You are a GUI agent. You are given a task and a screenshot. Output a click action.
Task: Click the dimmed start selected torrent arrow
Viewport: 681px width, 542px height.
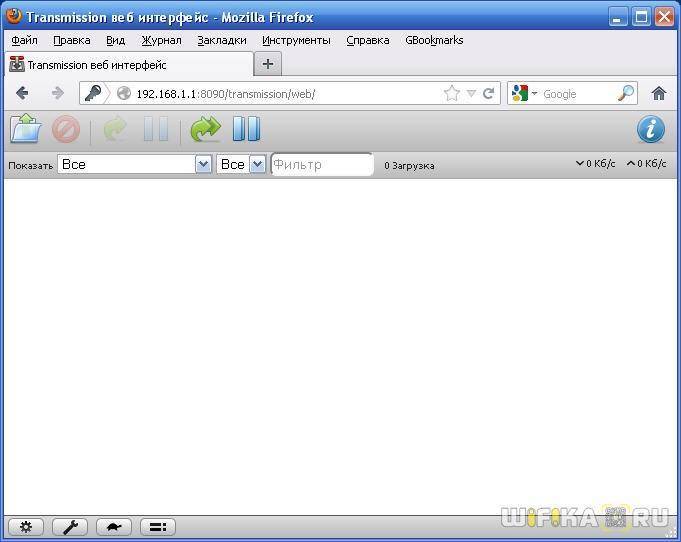click(115, 129)
